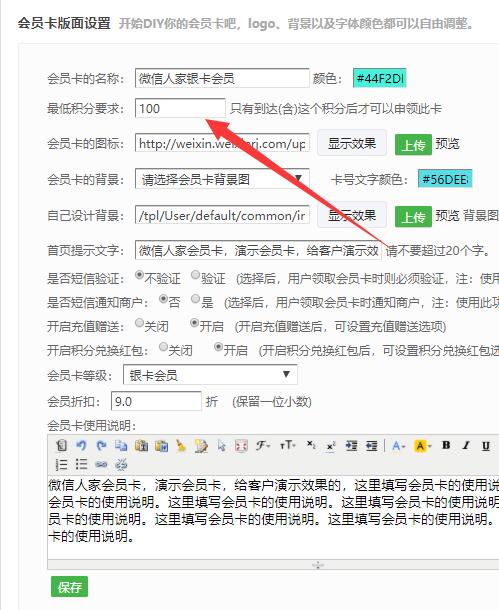Click inside the 会员卡使用说明 editor text area

point(273,517)
